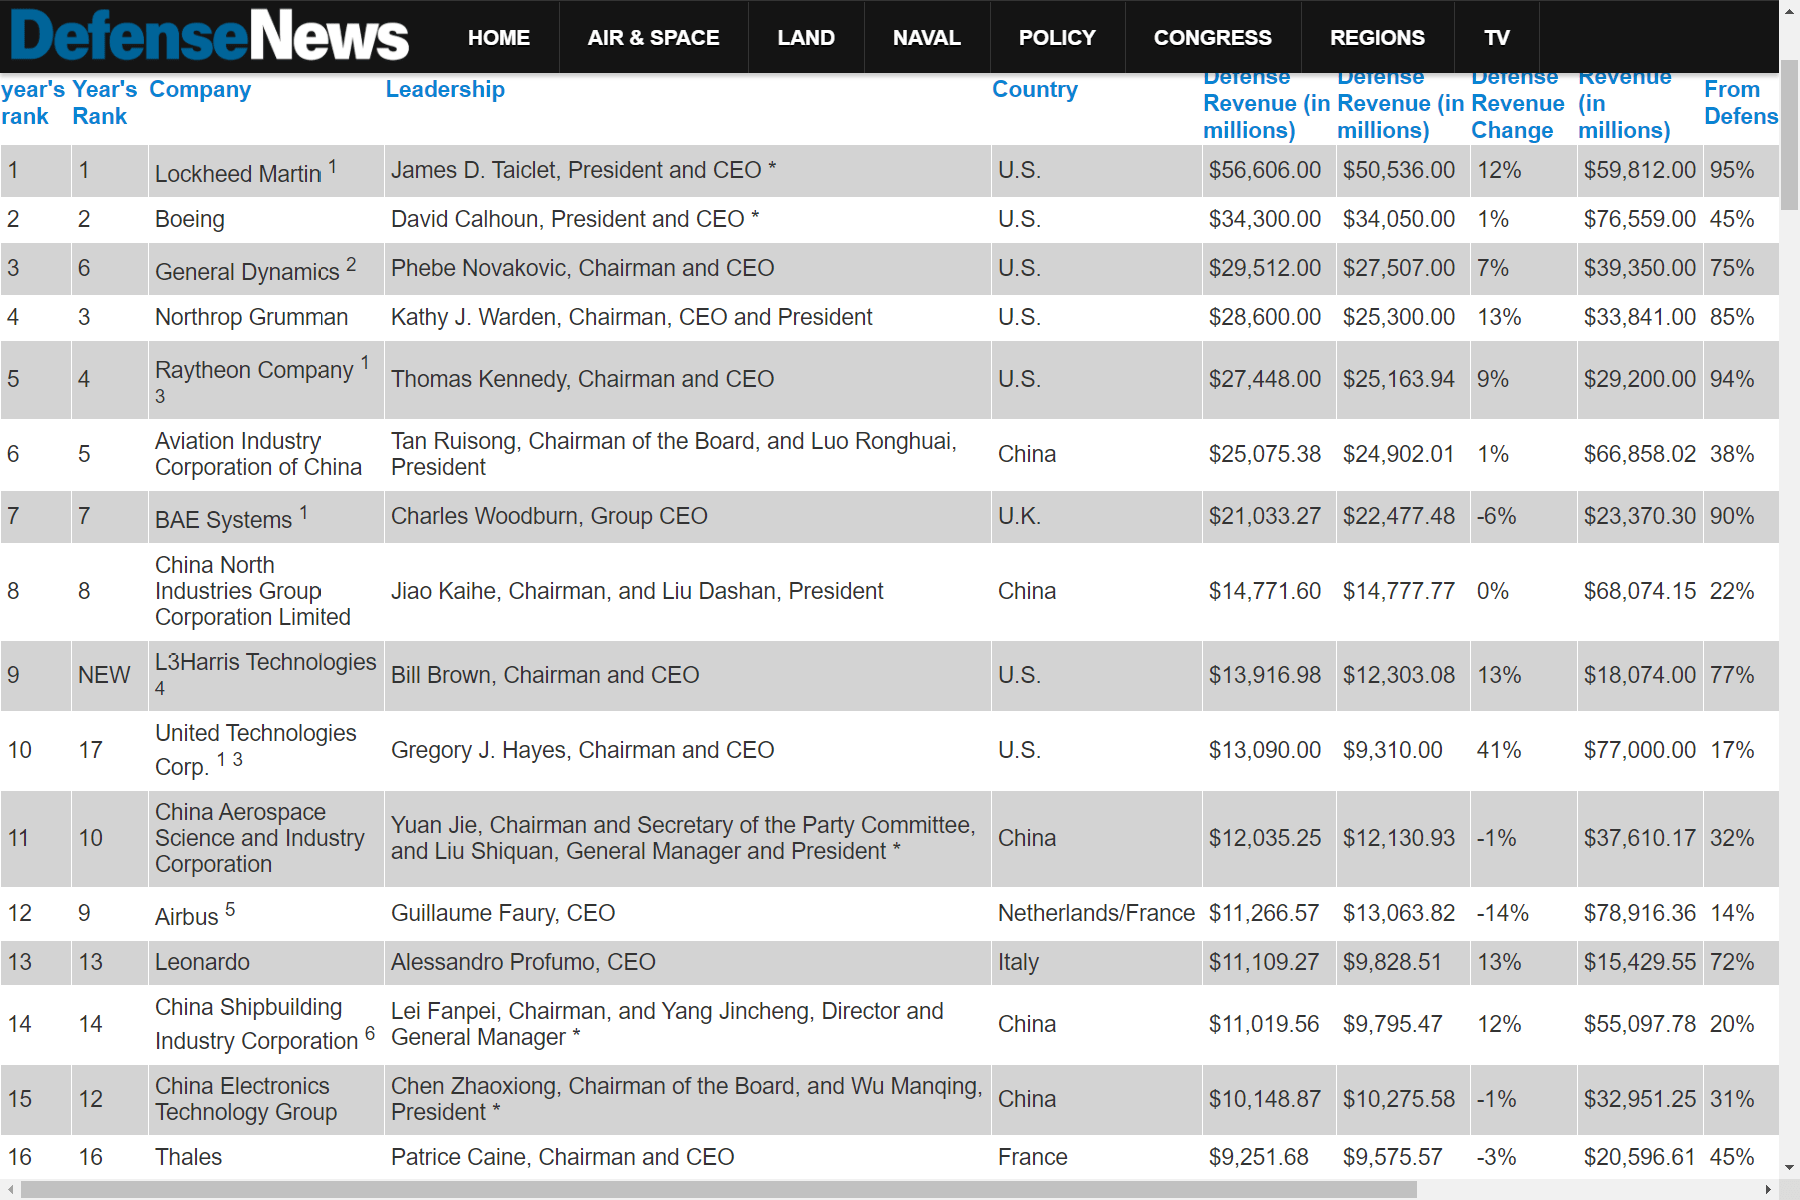Image resolution: width=1800 pixels, height=1200 pixels.
Task: Open the LAND section
Action: [806, 37]
